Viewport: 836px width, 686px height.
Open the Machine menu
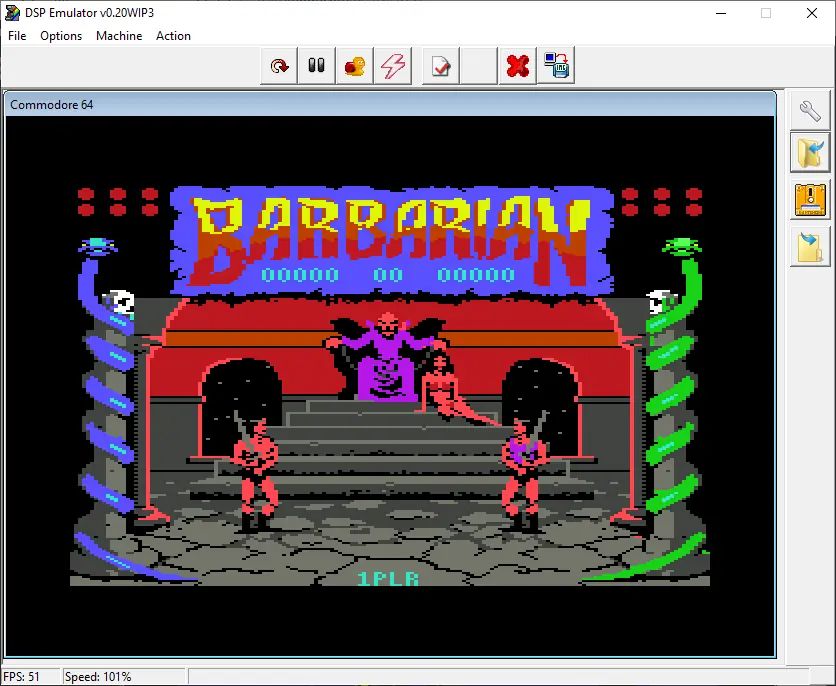119,36
